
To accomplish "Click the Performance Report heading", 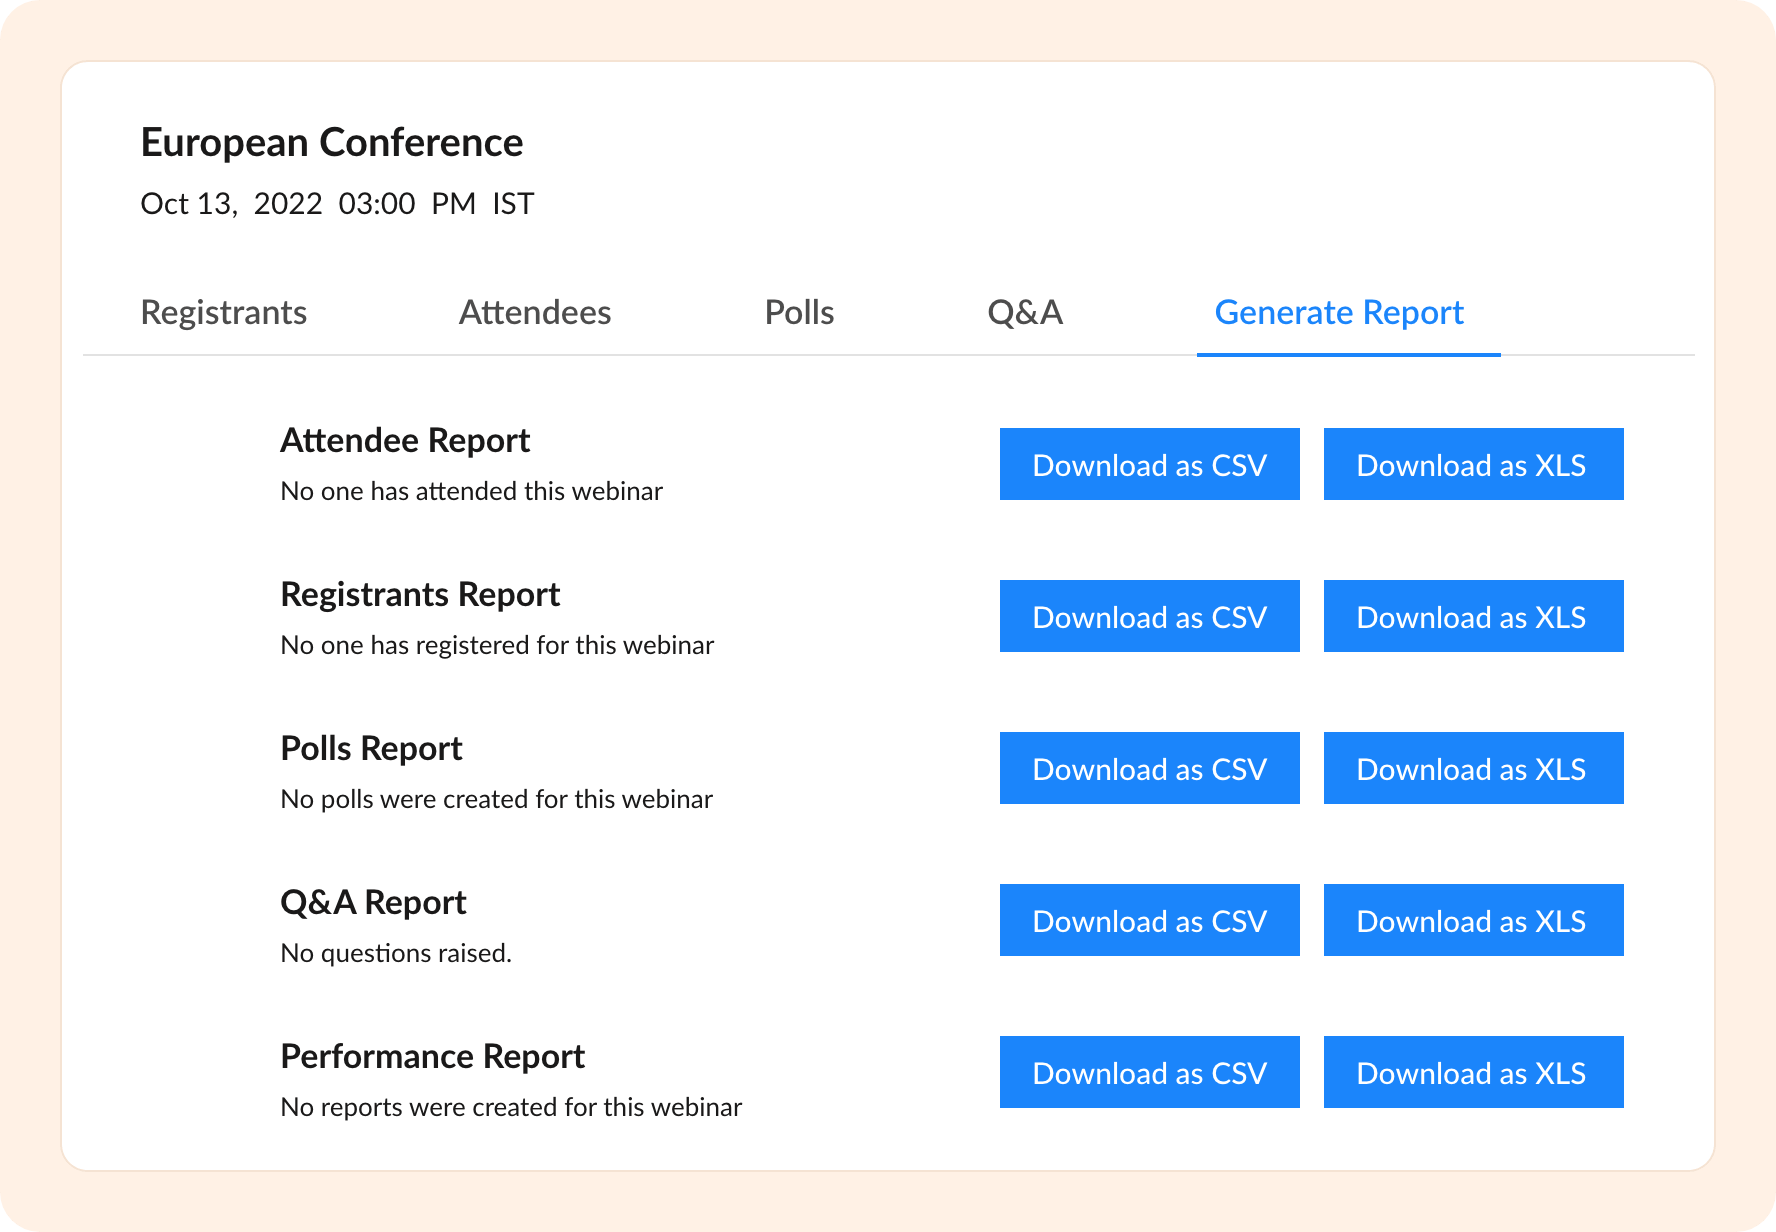I will coord(432,1057).
